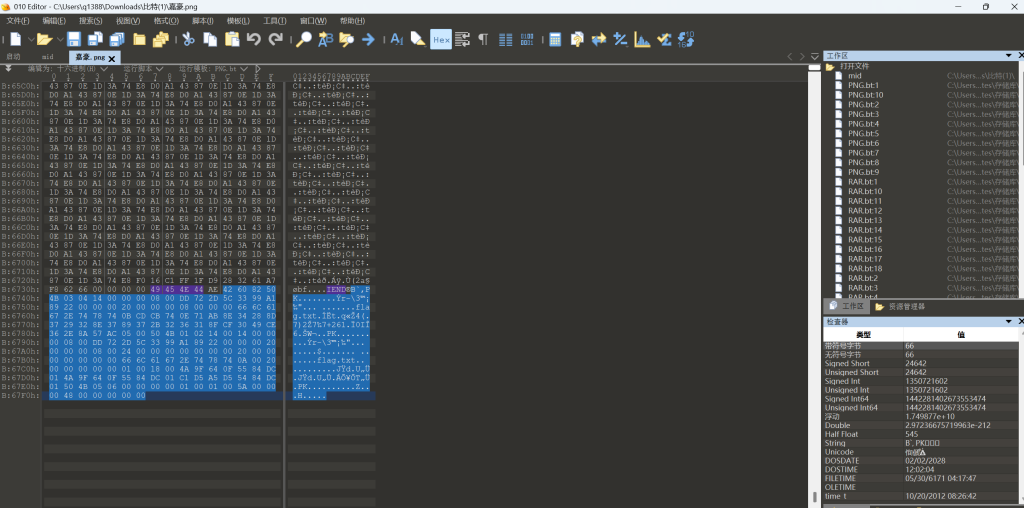Toggle show whitespace pilcrow icon
Image resolution: width=1024 pixels, height=508 pixels.
[483, 39]
